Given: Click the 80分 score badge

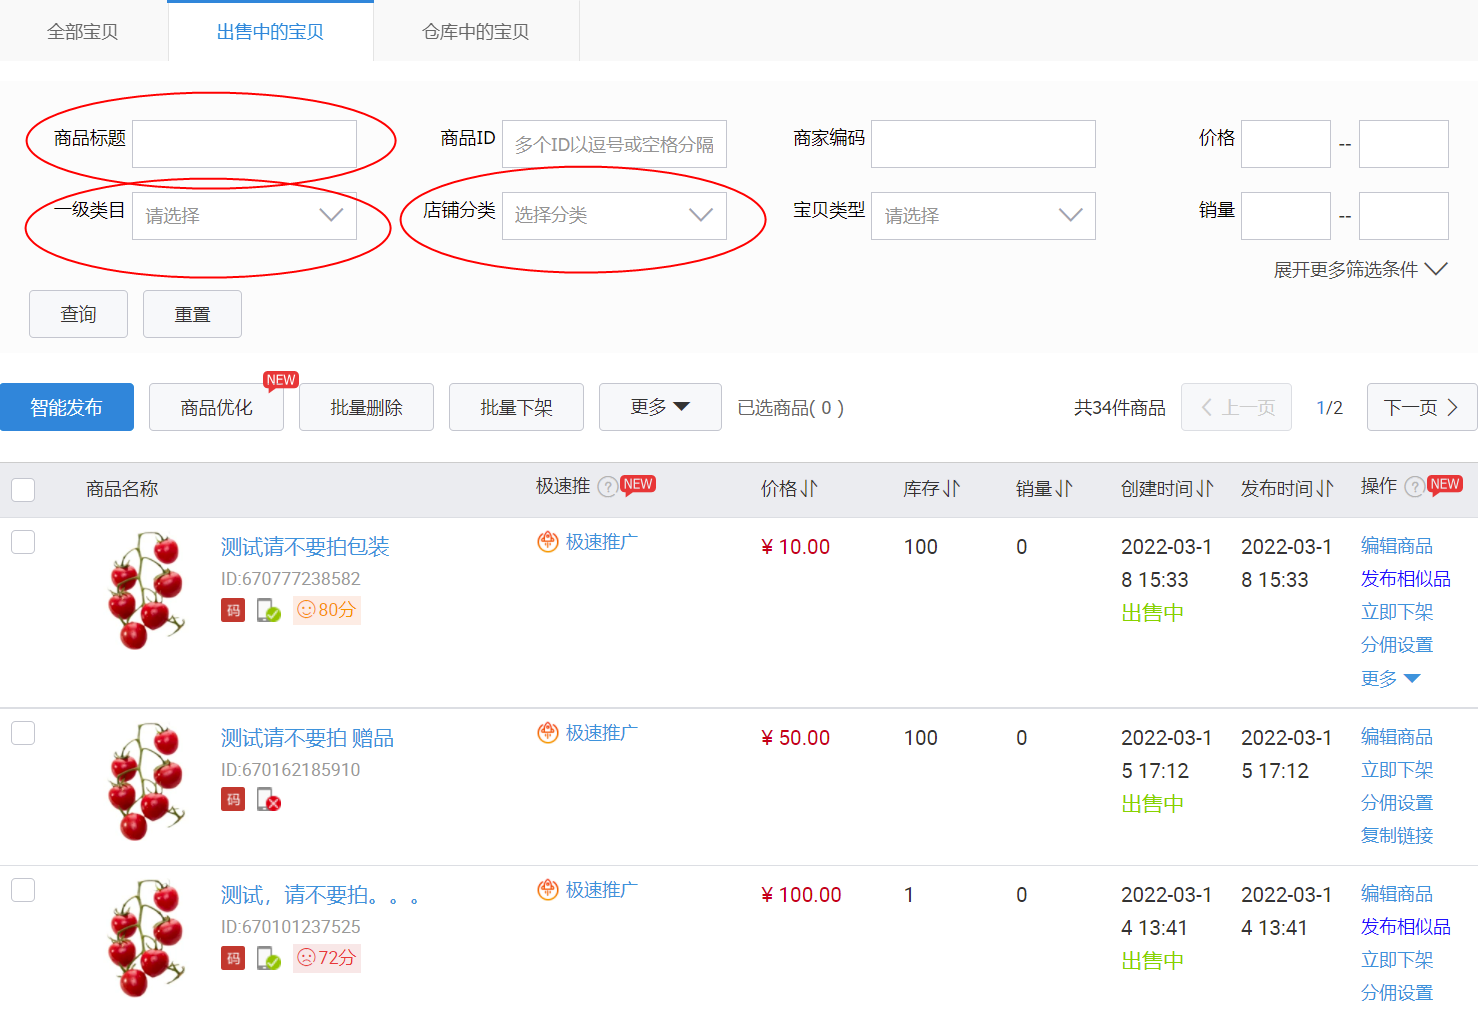Looking at the screenshot, I should tap(327, 610).
